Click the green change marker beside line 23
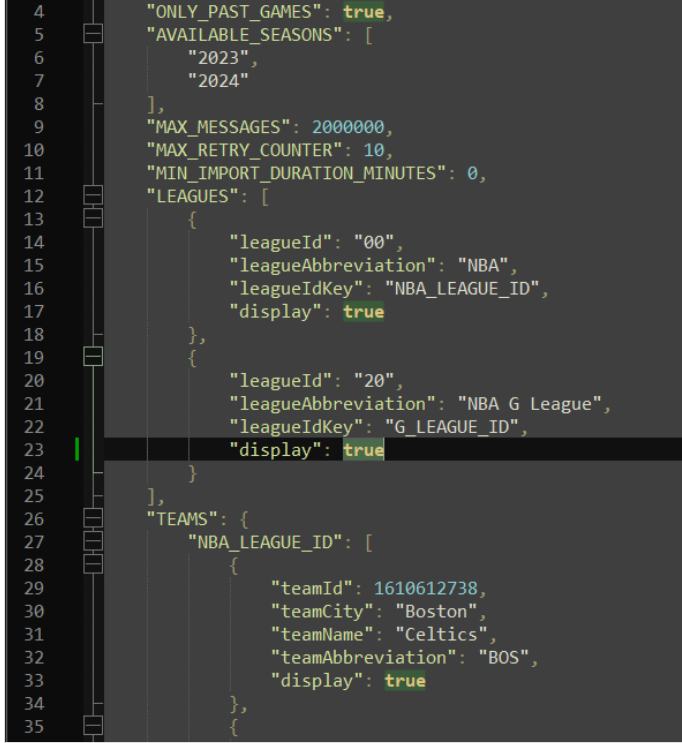 pos(77,449)
